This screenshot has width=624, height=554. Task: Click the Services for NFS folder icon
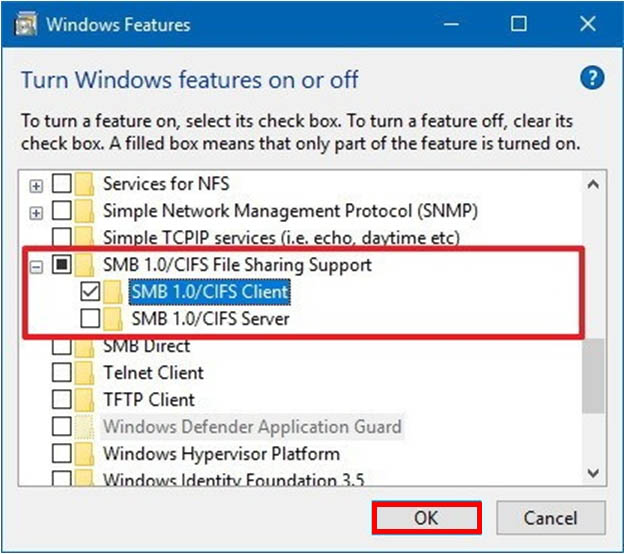tap(85, 185)
